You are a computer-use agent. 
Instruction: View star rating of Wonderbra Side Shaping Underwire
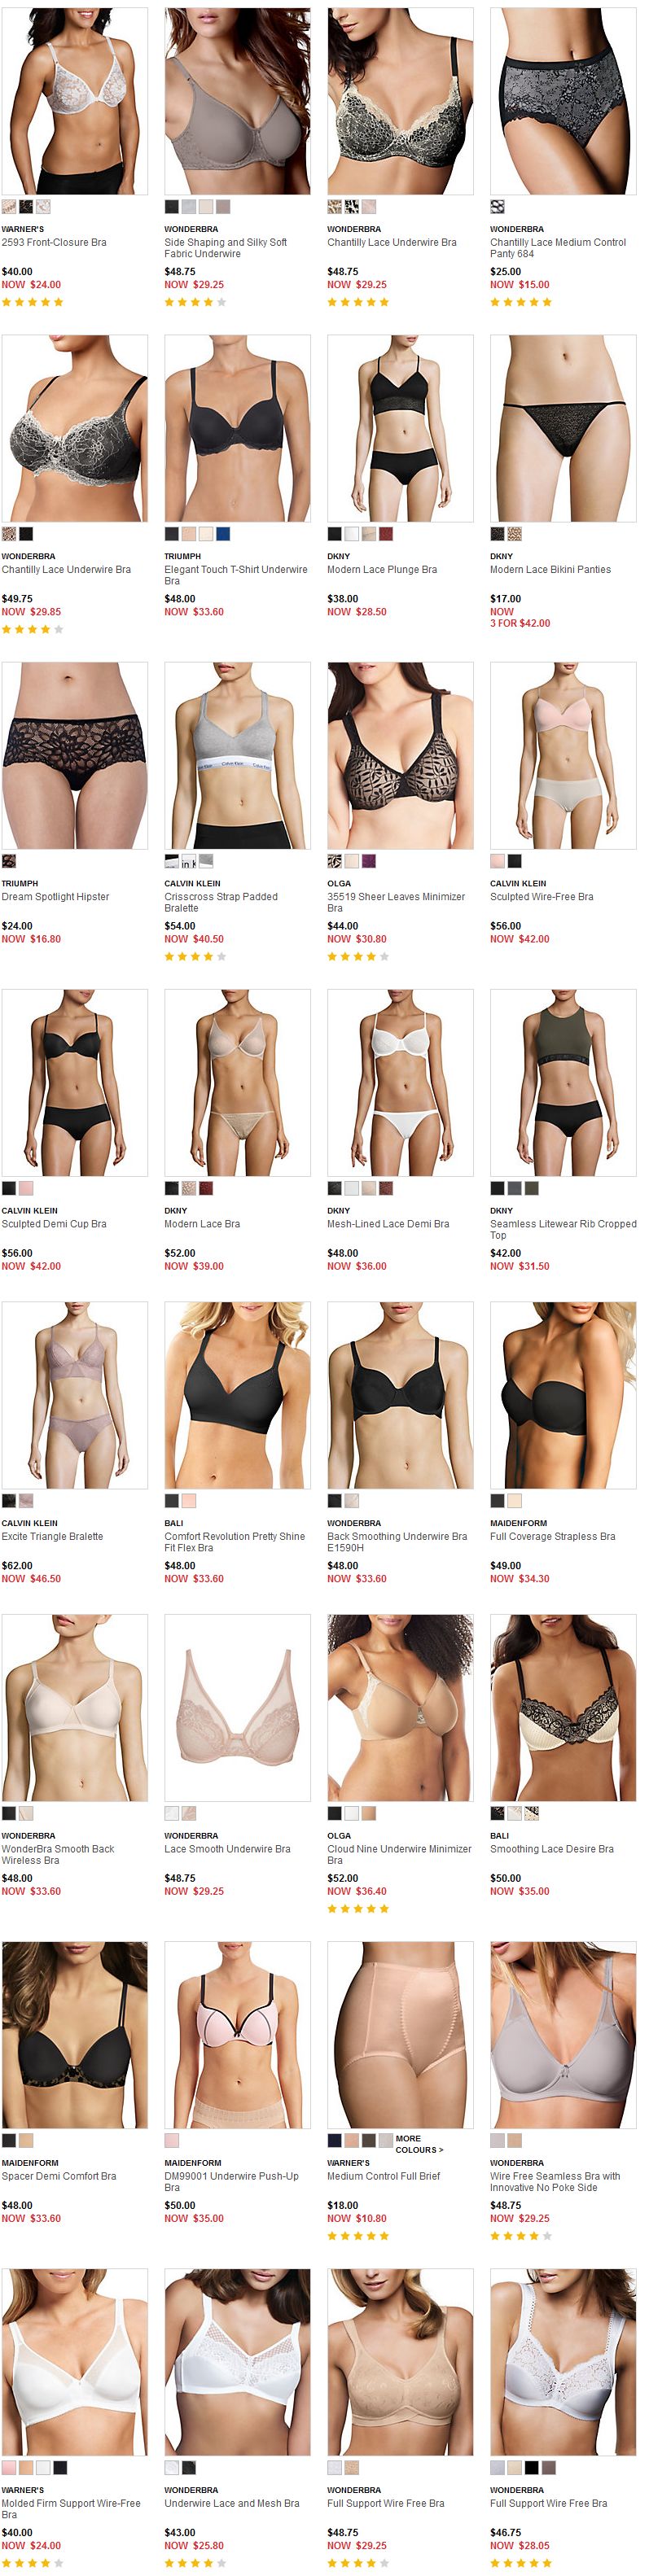click(195, 302)
